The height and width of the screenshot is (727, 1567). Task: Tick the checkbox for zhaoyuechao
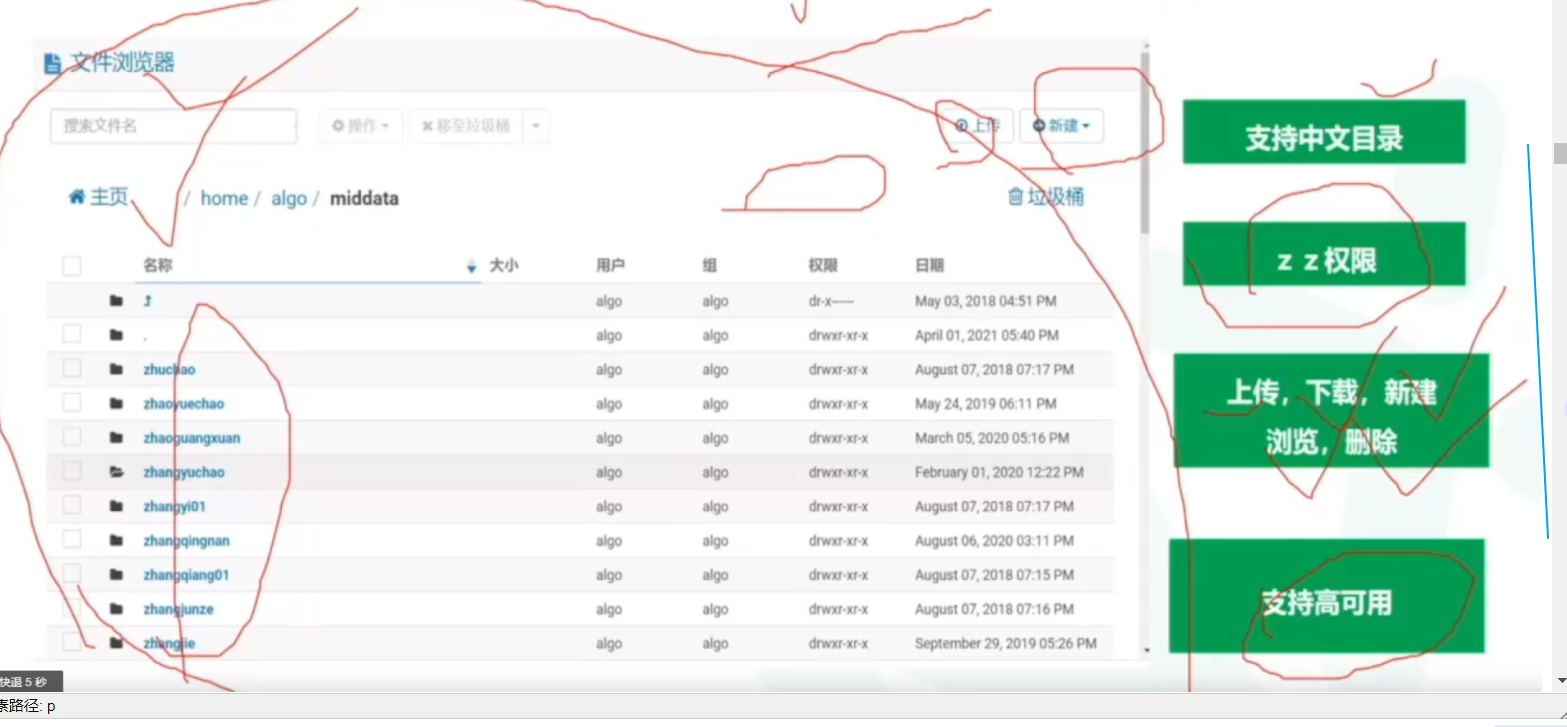pyautogui.click(x=72, y=403)
